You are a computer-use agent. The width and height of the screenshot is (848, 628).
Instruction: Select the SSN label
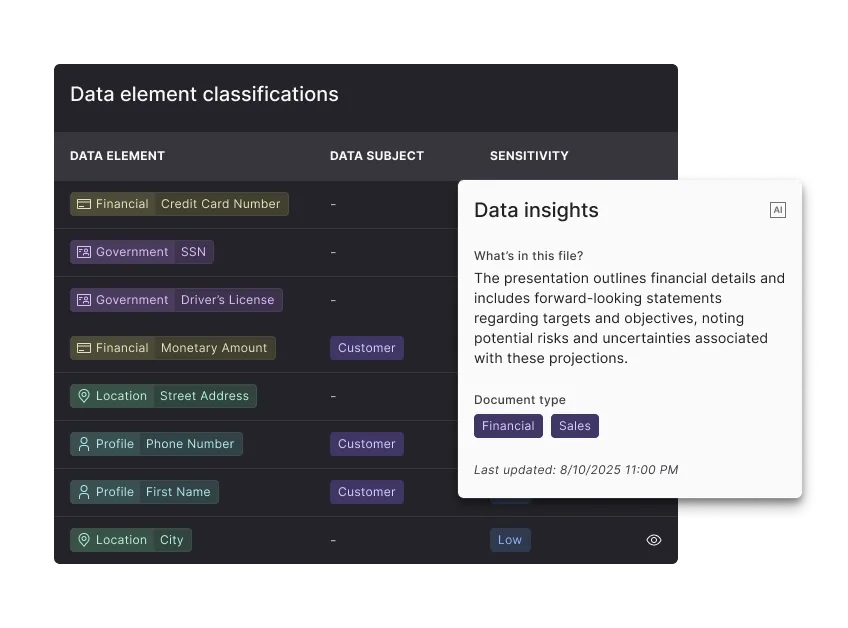pyautogui.click(x=194, y=252)
